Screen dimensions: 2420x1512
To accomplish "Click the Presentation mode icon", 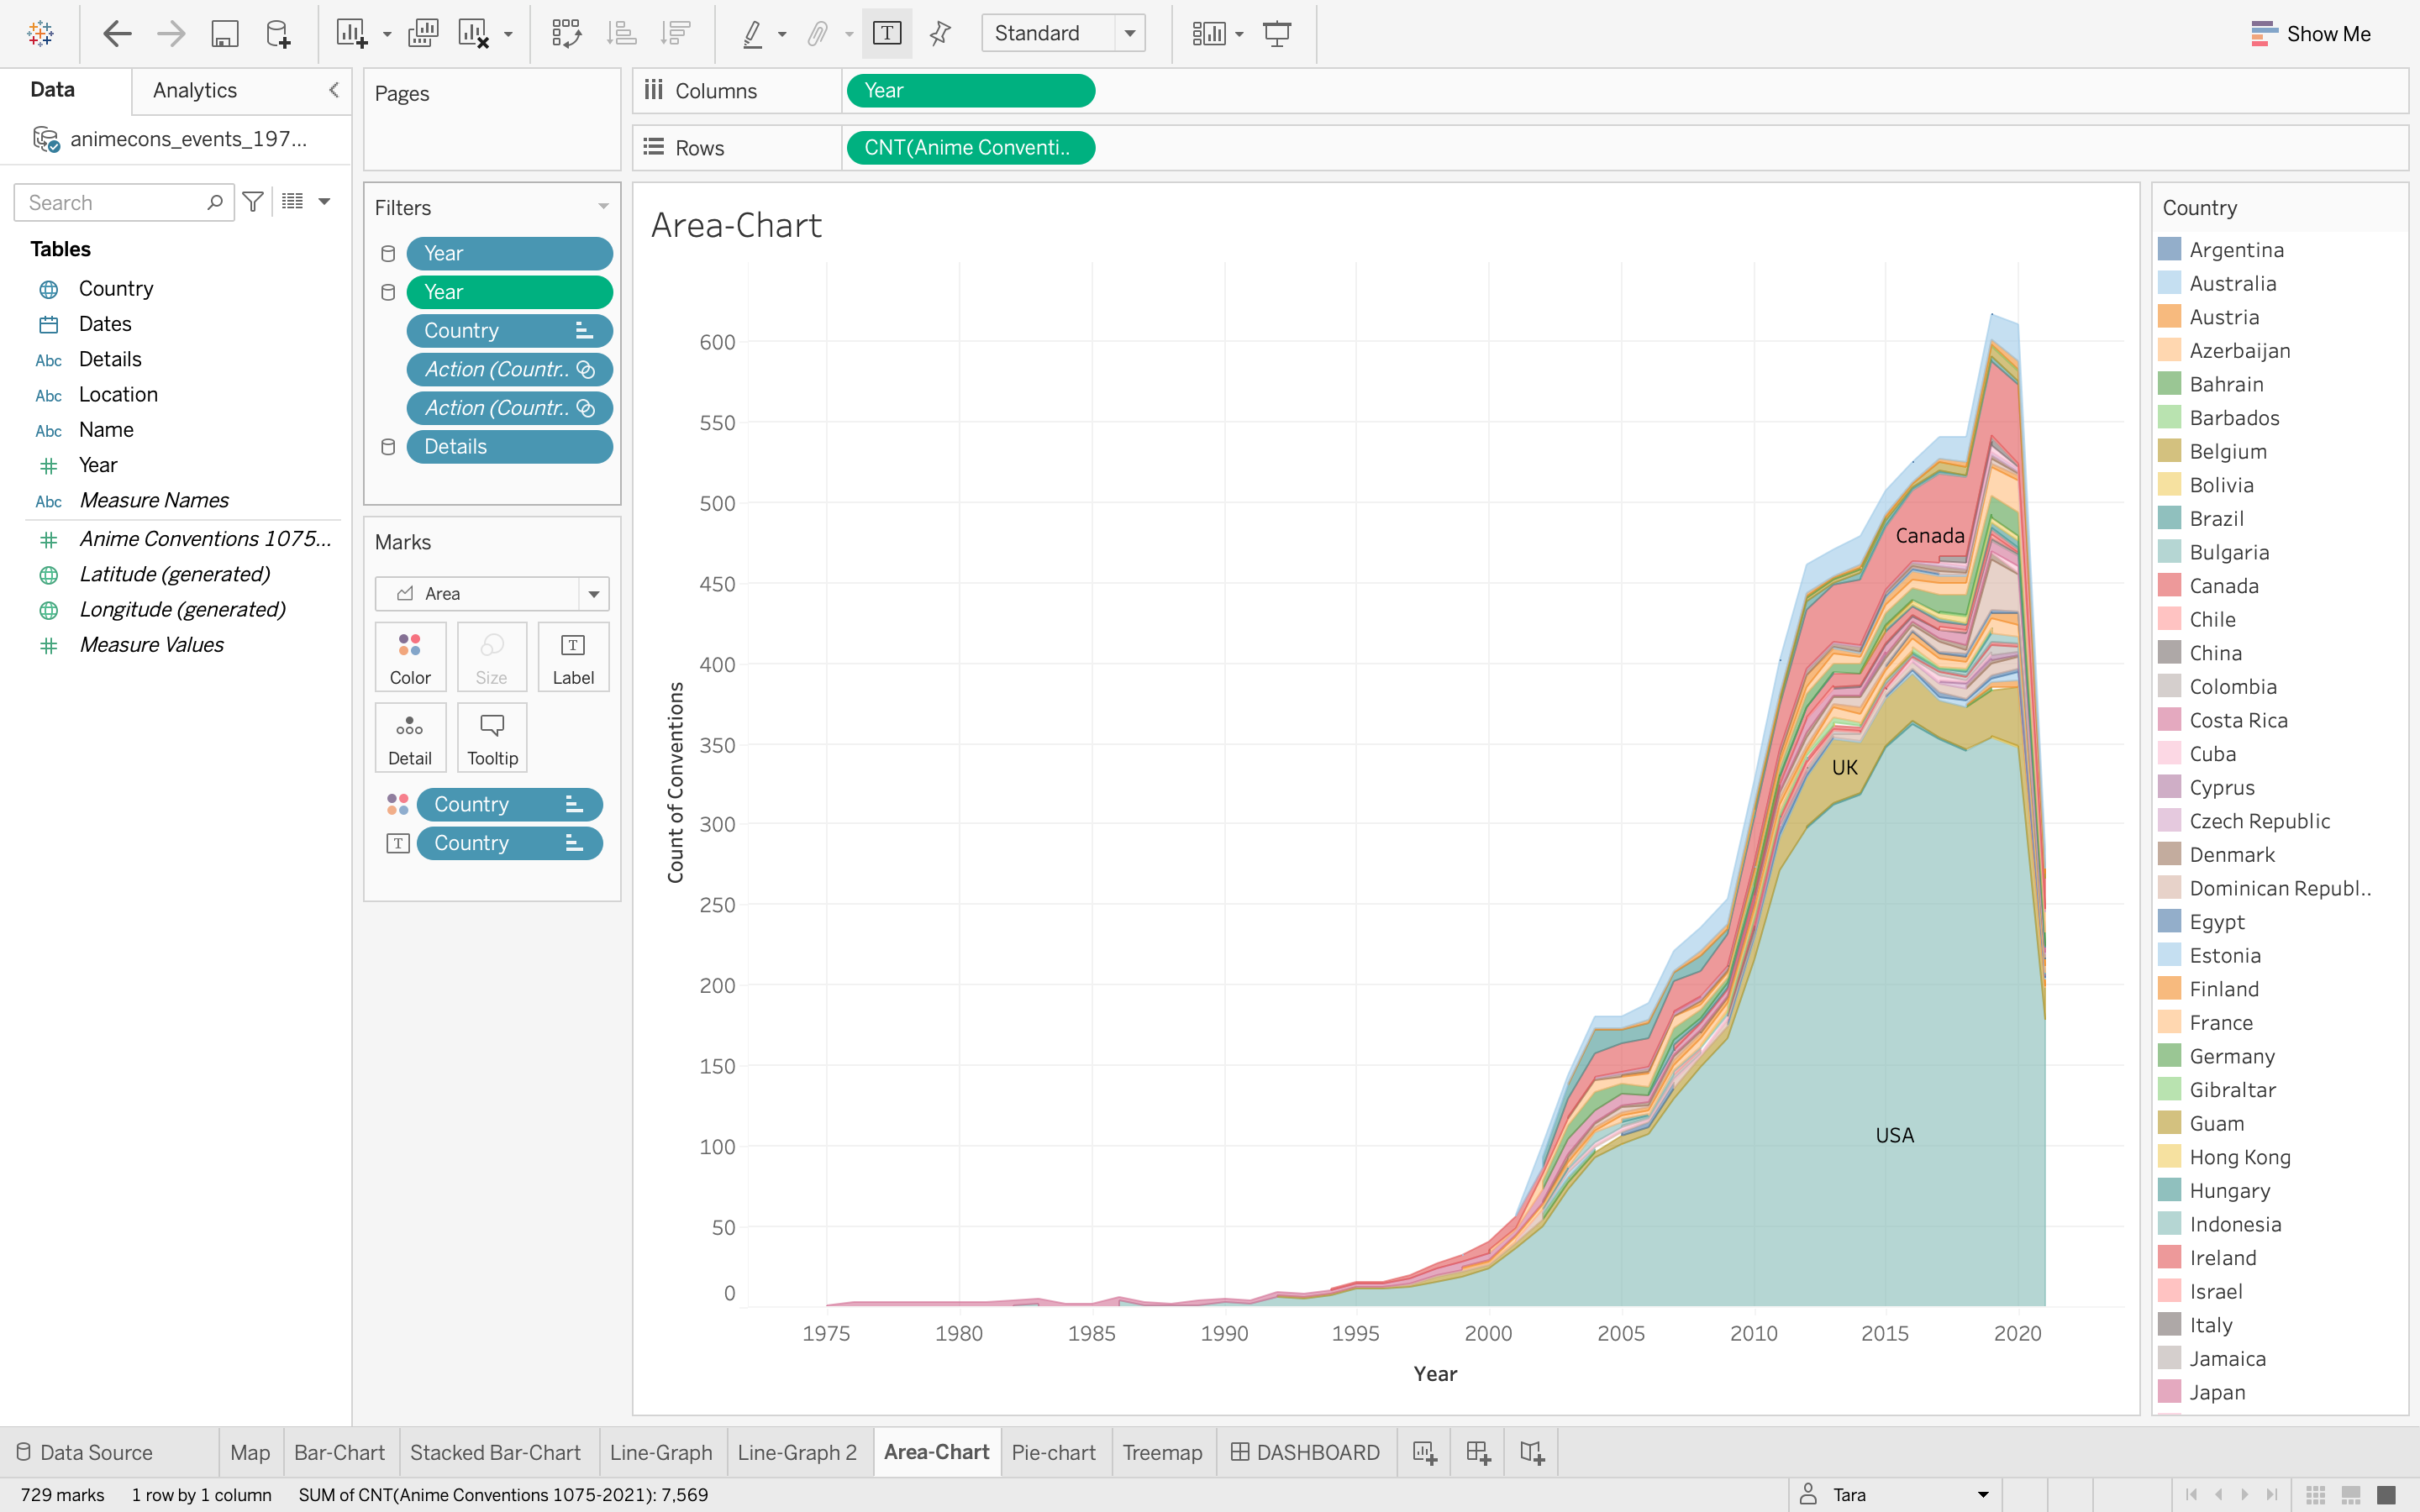I will pyautogui.click(x=1277, y=34).
